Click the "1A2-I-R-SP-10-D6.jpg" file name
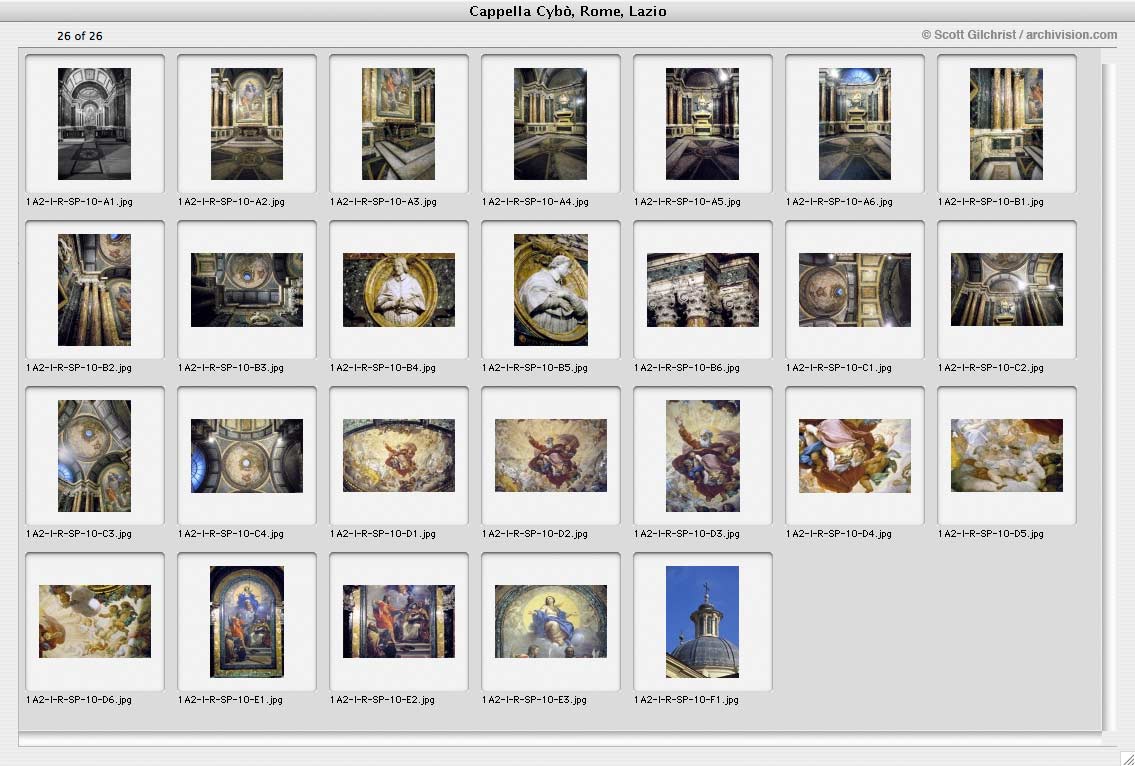The width and height of the screenshot is (1135, 766). click(79, 699)
